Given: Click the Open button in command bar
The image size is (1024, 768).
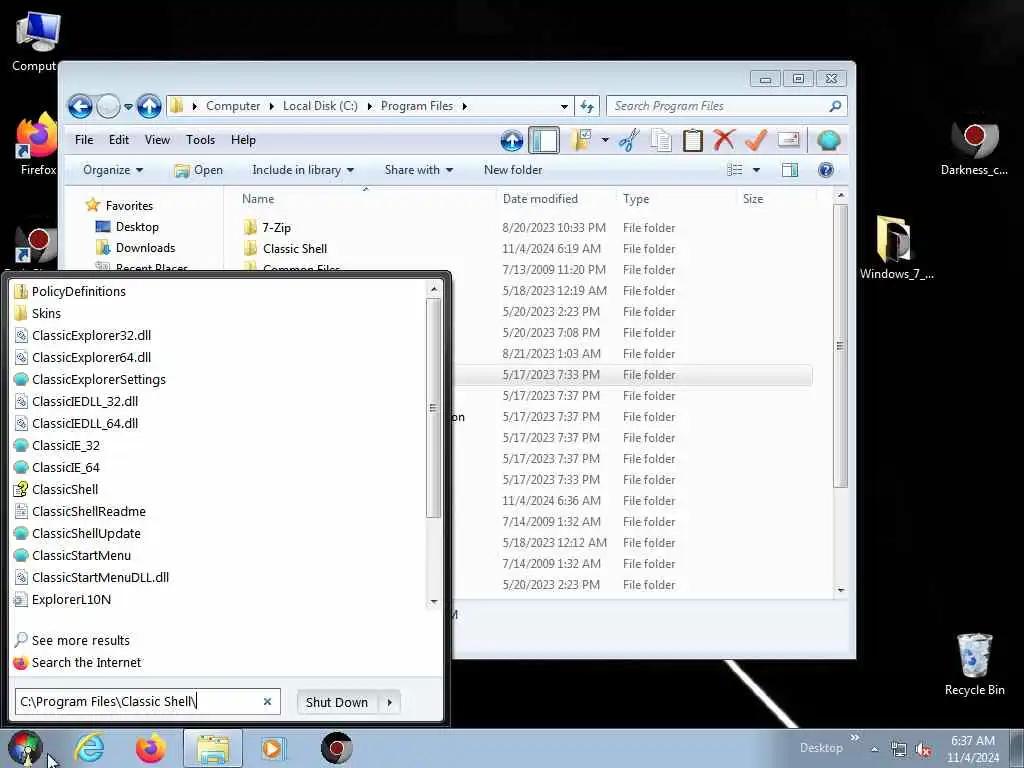Looking at the screenshot, I should pos(199,170).
